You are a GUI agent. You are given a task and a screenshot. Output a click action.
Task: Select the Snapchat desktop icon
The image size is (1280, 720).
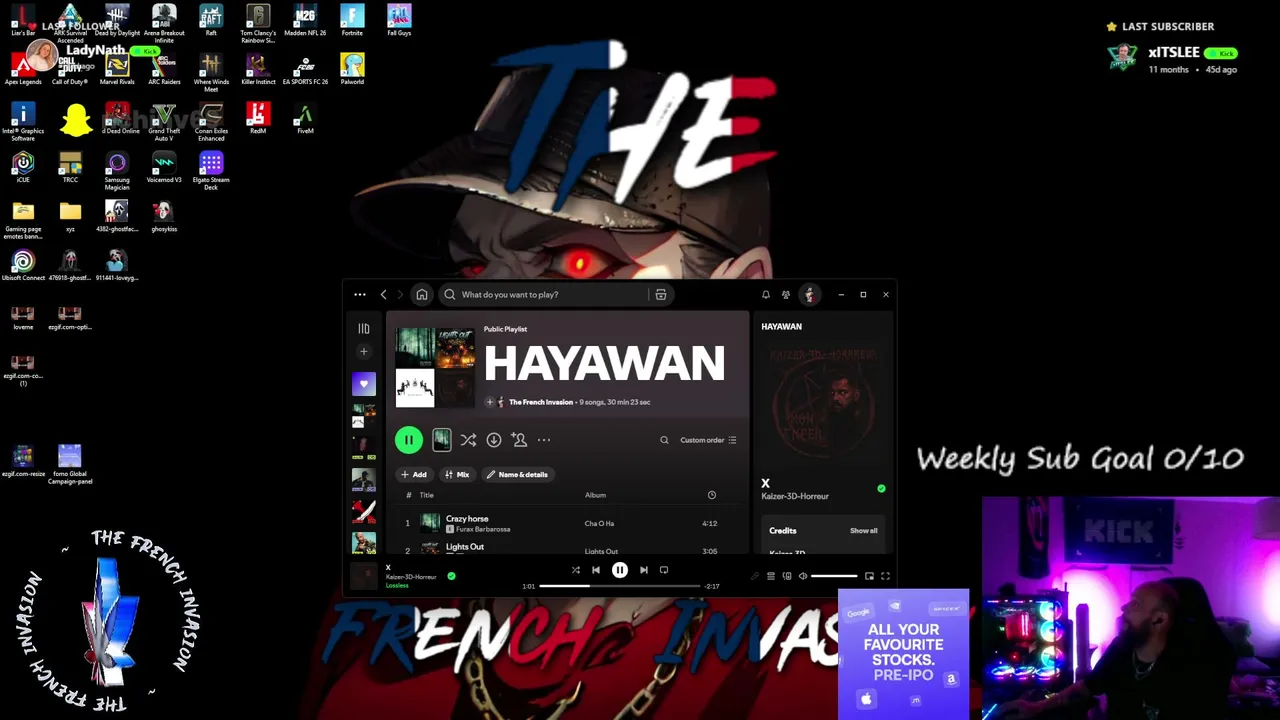[76, 120]
